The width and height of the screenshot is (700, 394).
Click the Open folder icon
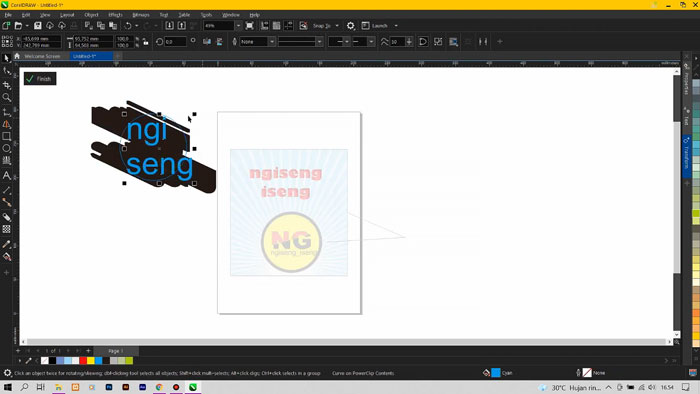tap(18, 26)
